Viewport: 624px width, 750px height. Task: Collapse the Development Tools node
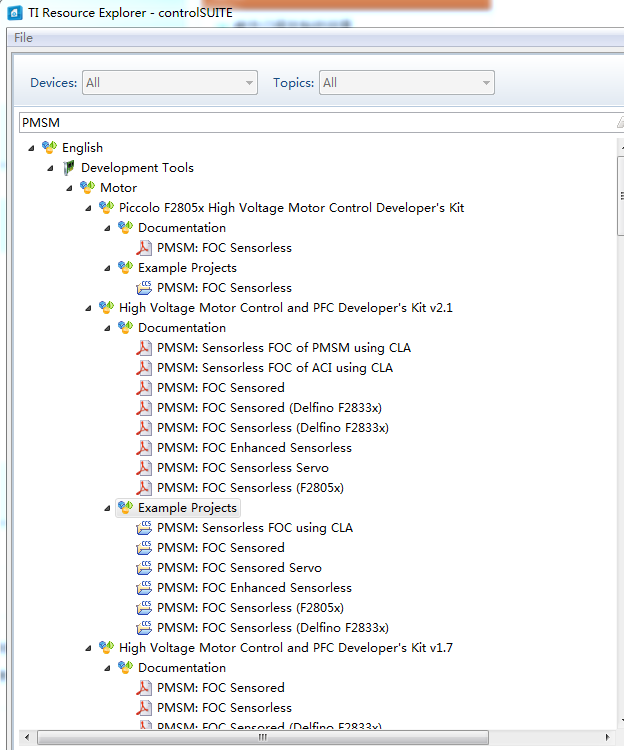[x=51, y=168]
